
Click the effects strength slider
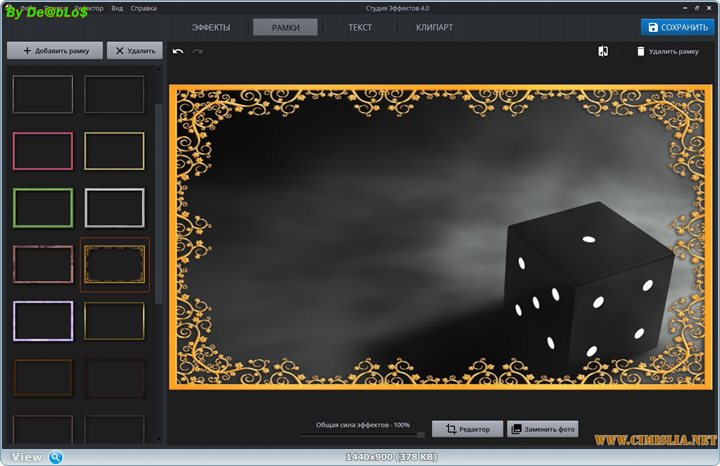(364, 434)
